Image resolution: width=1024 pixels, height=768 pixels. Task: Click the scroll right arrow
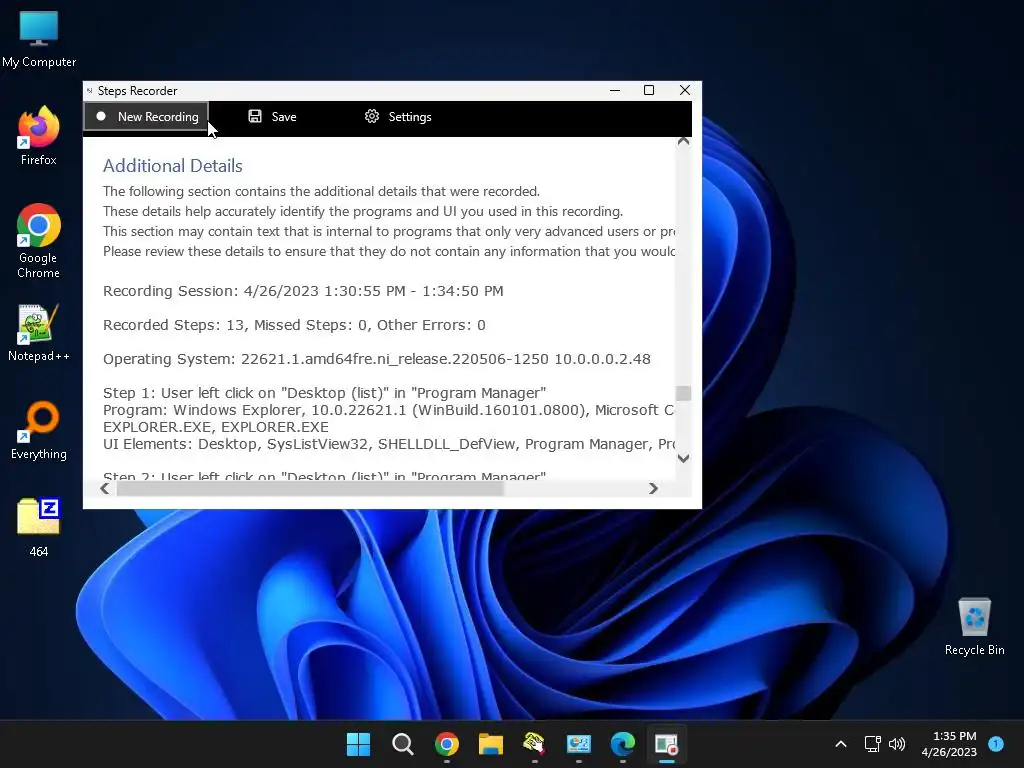point(652,488)
